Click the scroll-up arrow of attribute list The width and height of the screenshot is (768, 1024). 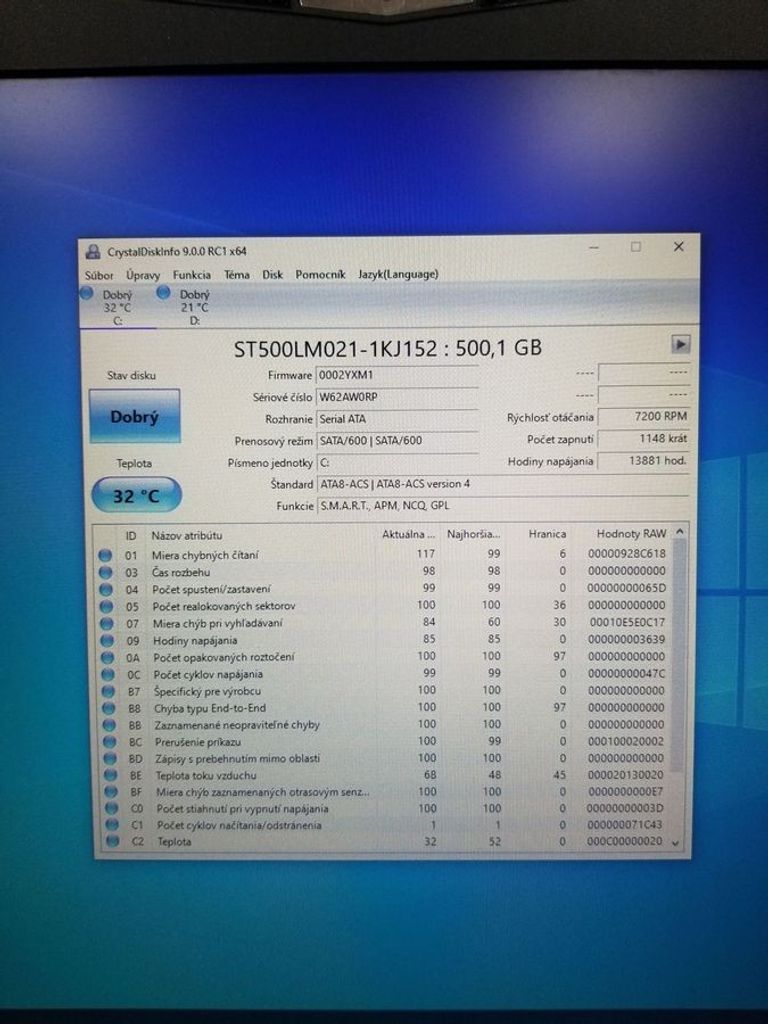679,532
